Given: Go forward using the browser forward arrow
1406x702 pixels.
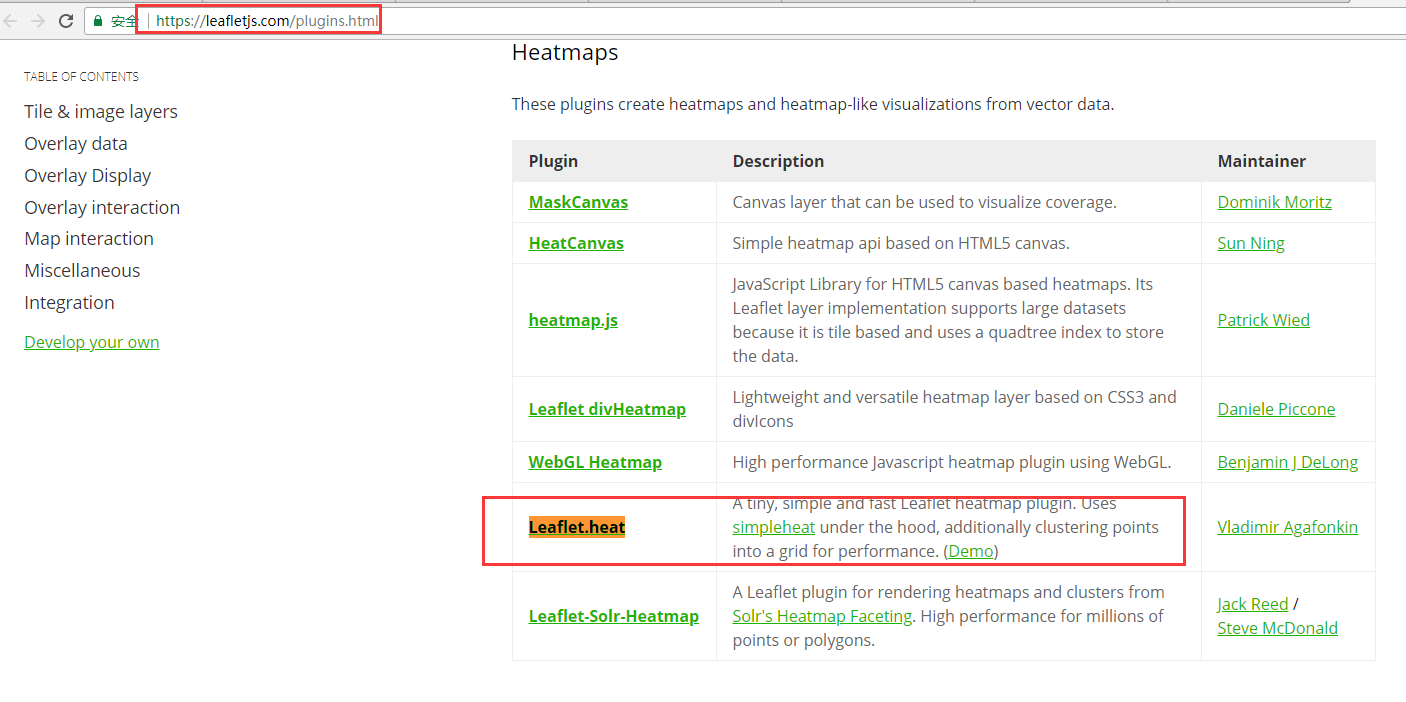Looking at the screenshot, I should pyautogui.click(x=37, y=20).
